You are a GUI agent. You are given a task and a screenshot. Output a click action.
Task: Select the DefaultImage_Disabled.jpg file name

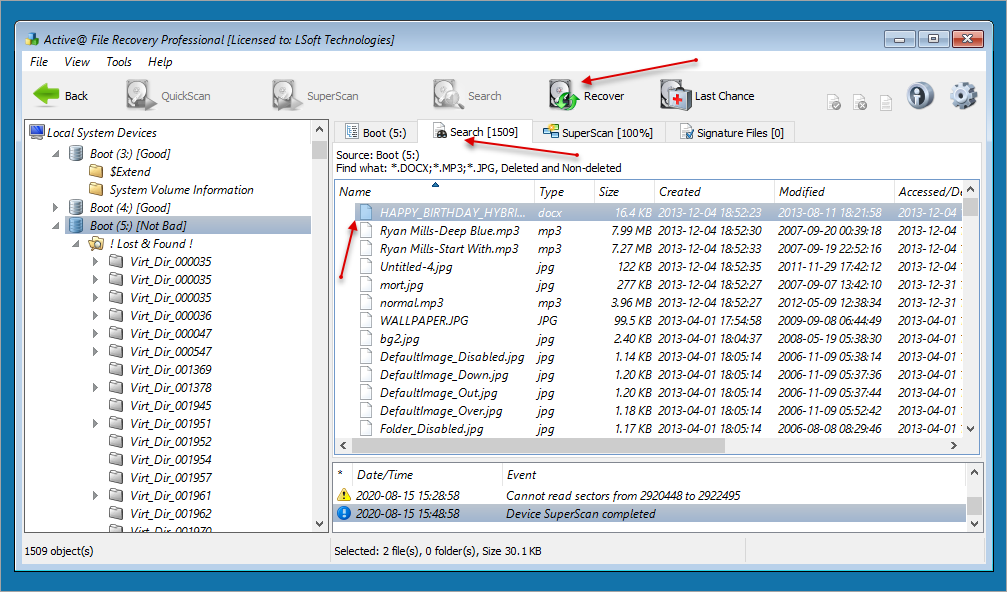[451, 356]
